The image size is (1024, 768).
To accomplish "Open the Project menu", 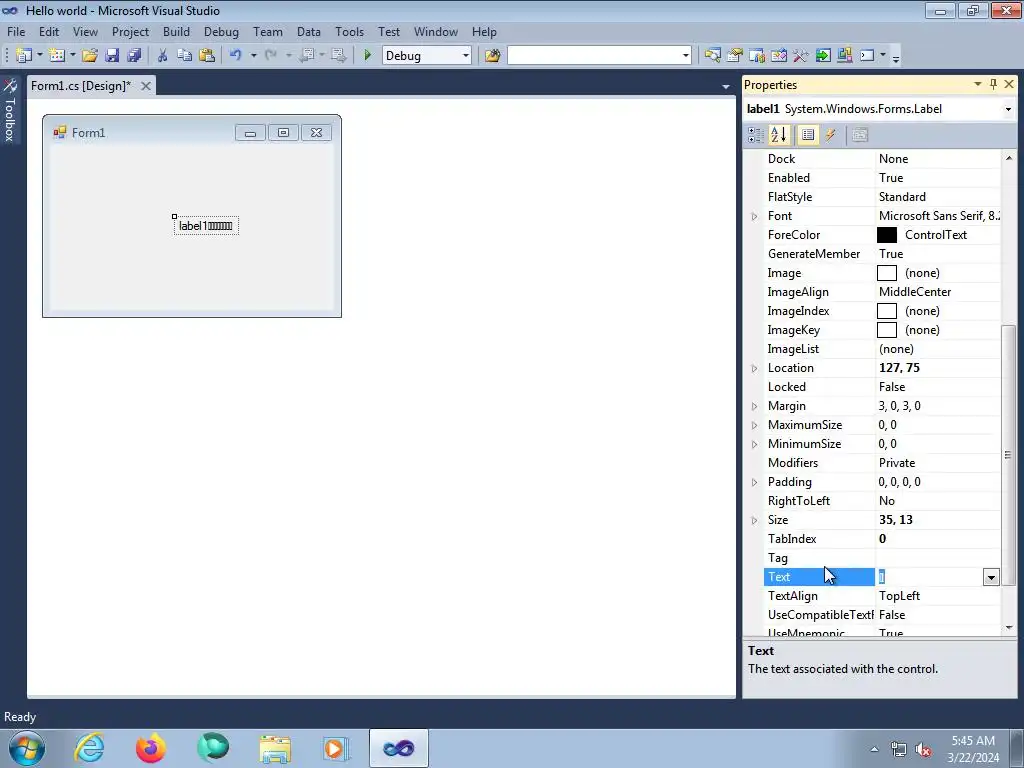I will pyautogui.click(x=130, y=31).
